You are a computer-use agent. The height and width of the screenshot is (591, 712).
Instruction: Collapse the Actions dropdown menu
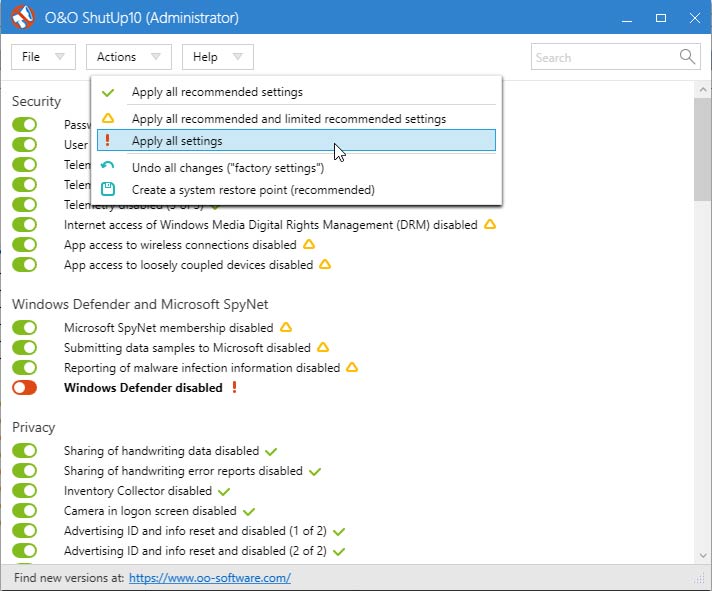tap(129, 57)
